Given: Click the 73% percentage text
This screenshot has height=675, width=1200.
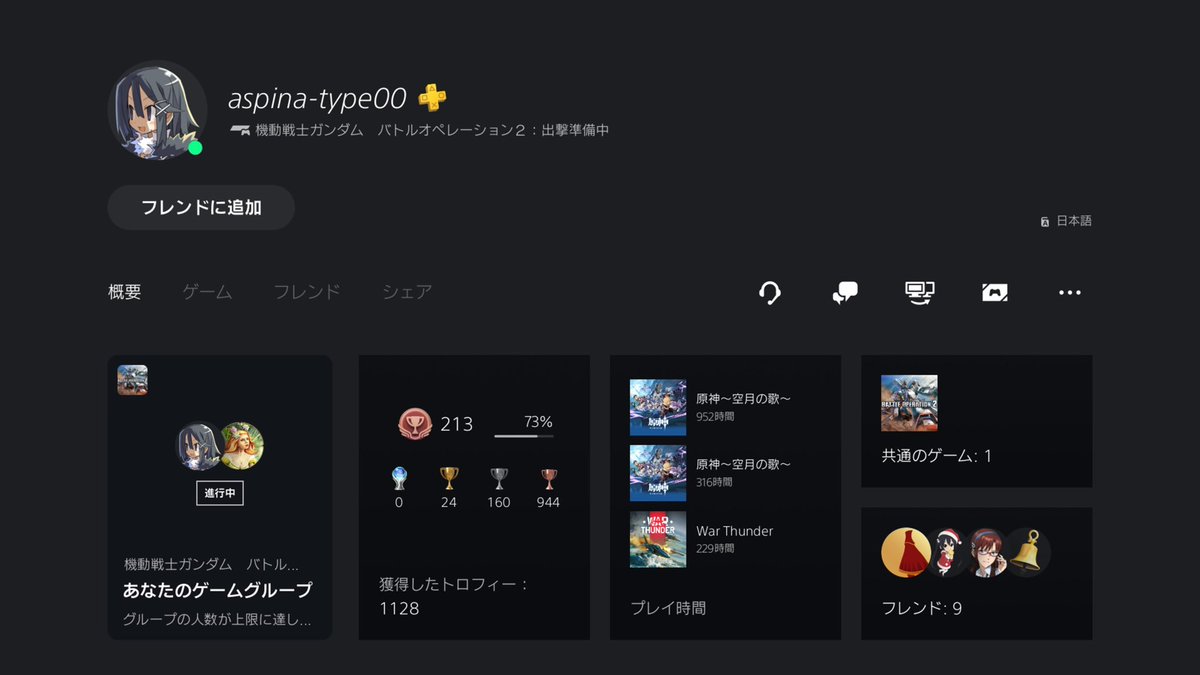Looking at the screenshot, I should pyautogui.click(x=538, y=422).
